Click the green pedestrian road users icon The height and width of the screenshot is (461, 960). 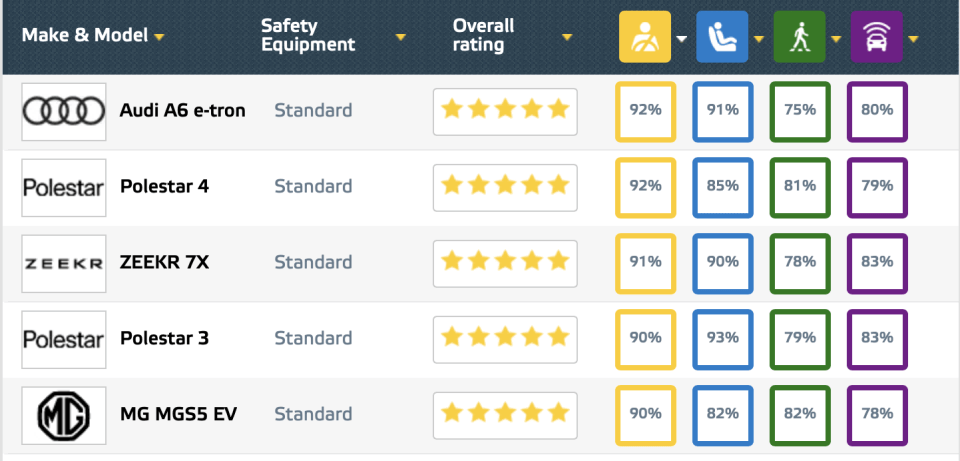coord(798,37)
